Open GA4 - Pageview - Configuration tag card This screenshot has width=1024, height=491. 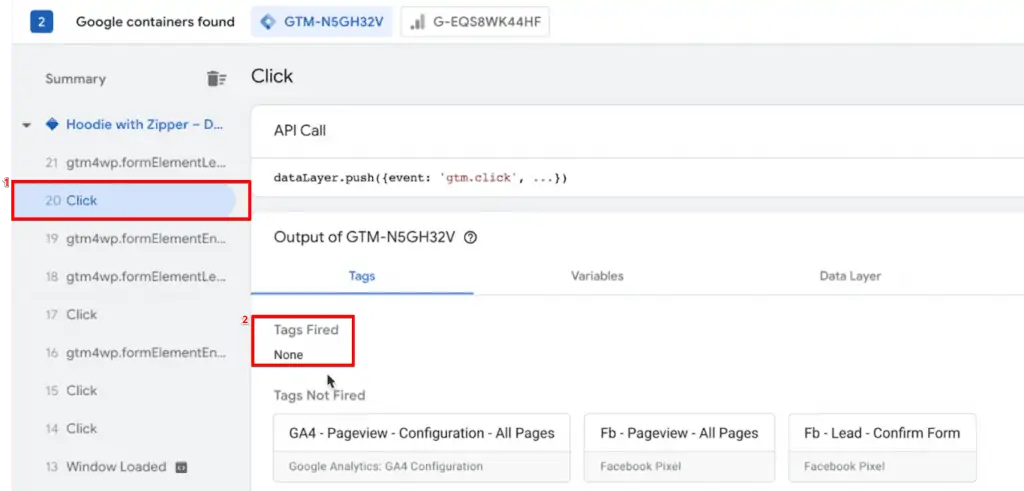[x=422, y=447]
